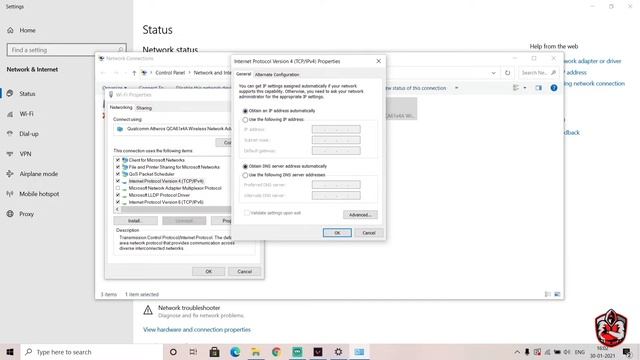The image size is (640, 360).
Task: Toggle Microsoft LLDP Protocol Driver checkbox
Action: pos(118,195)
